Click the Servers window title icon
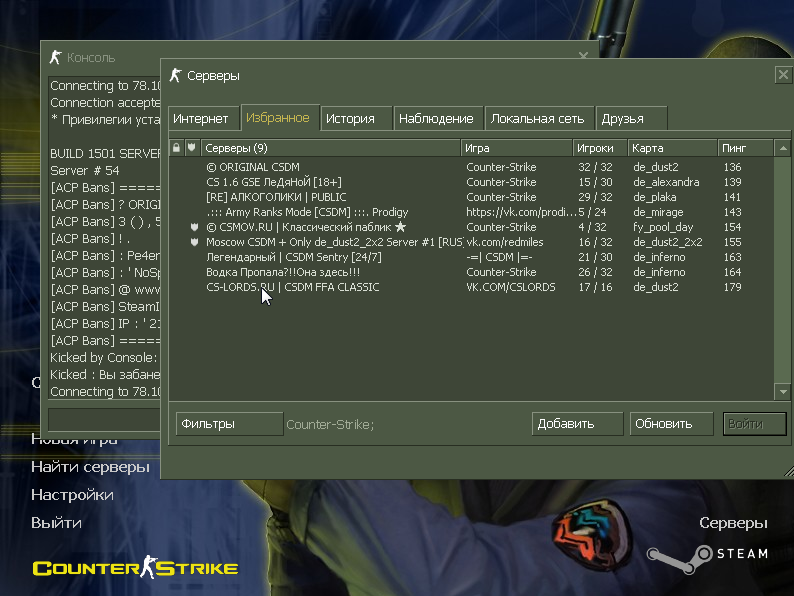The image size is (794, 596). tap(175, 75)
